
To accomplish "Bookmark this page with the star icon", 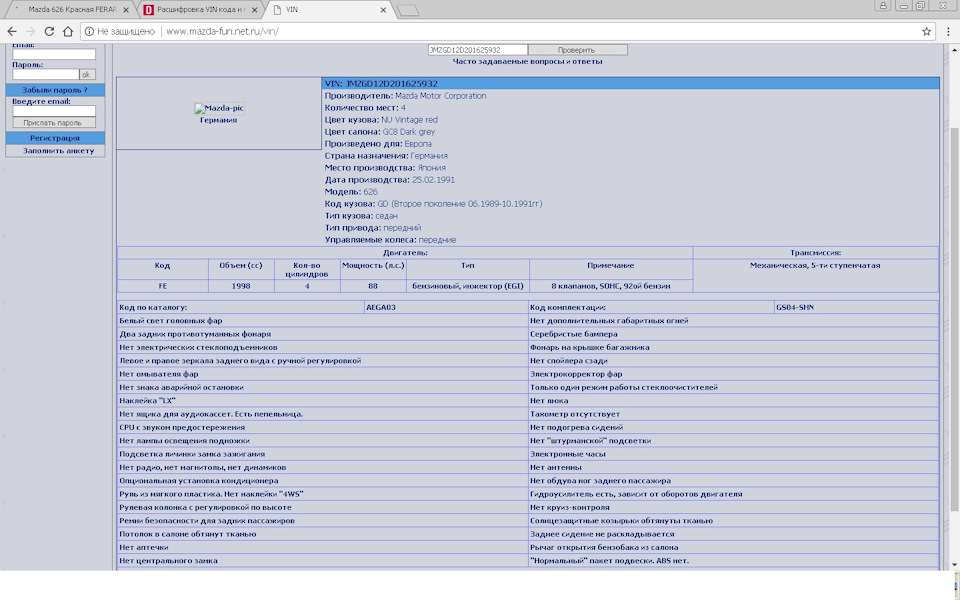I will 926,31.
